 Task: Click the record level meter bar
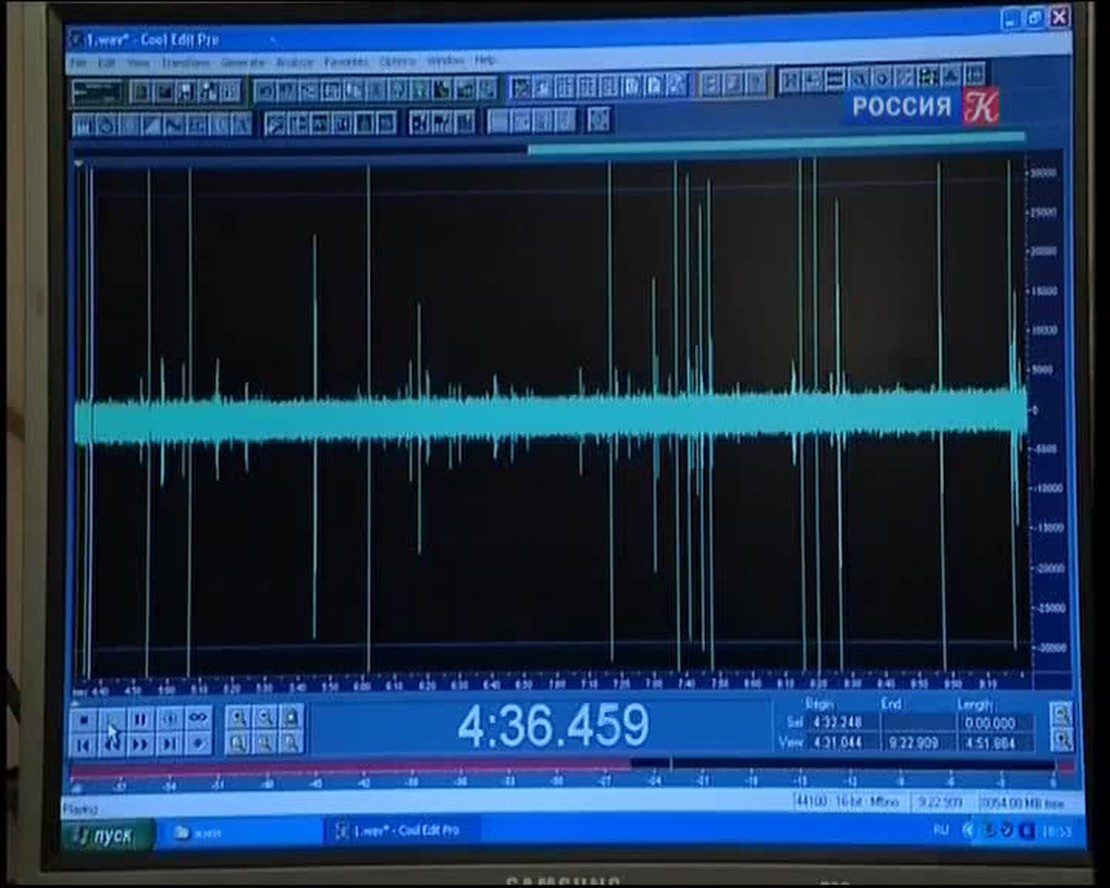point(560,767)
